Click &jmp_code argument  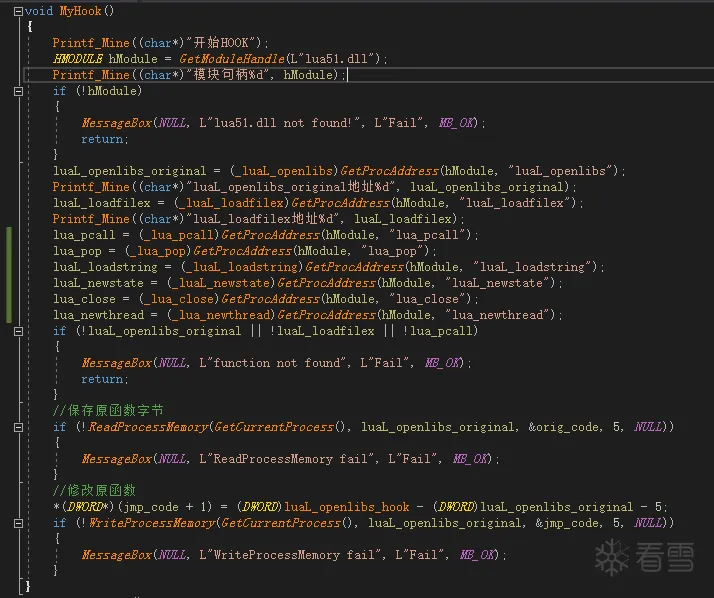click(x=566, y=523)
